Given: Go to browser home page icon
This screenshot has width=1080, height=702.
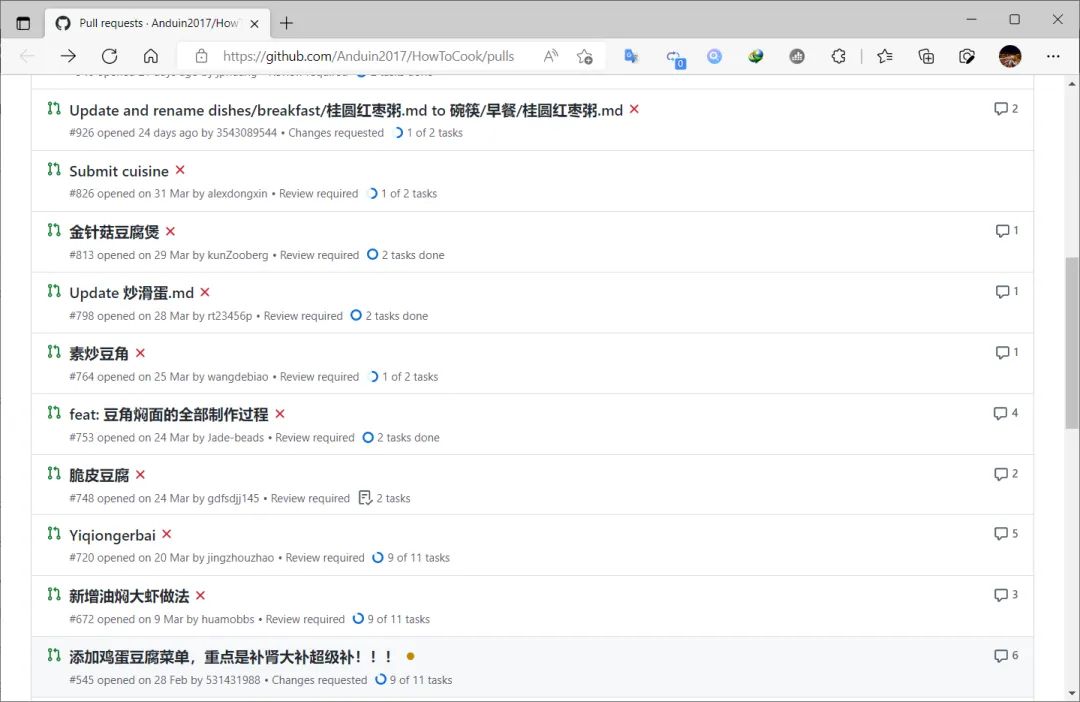Looking at the screenshot, I should click(151, 56).
